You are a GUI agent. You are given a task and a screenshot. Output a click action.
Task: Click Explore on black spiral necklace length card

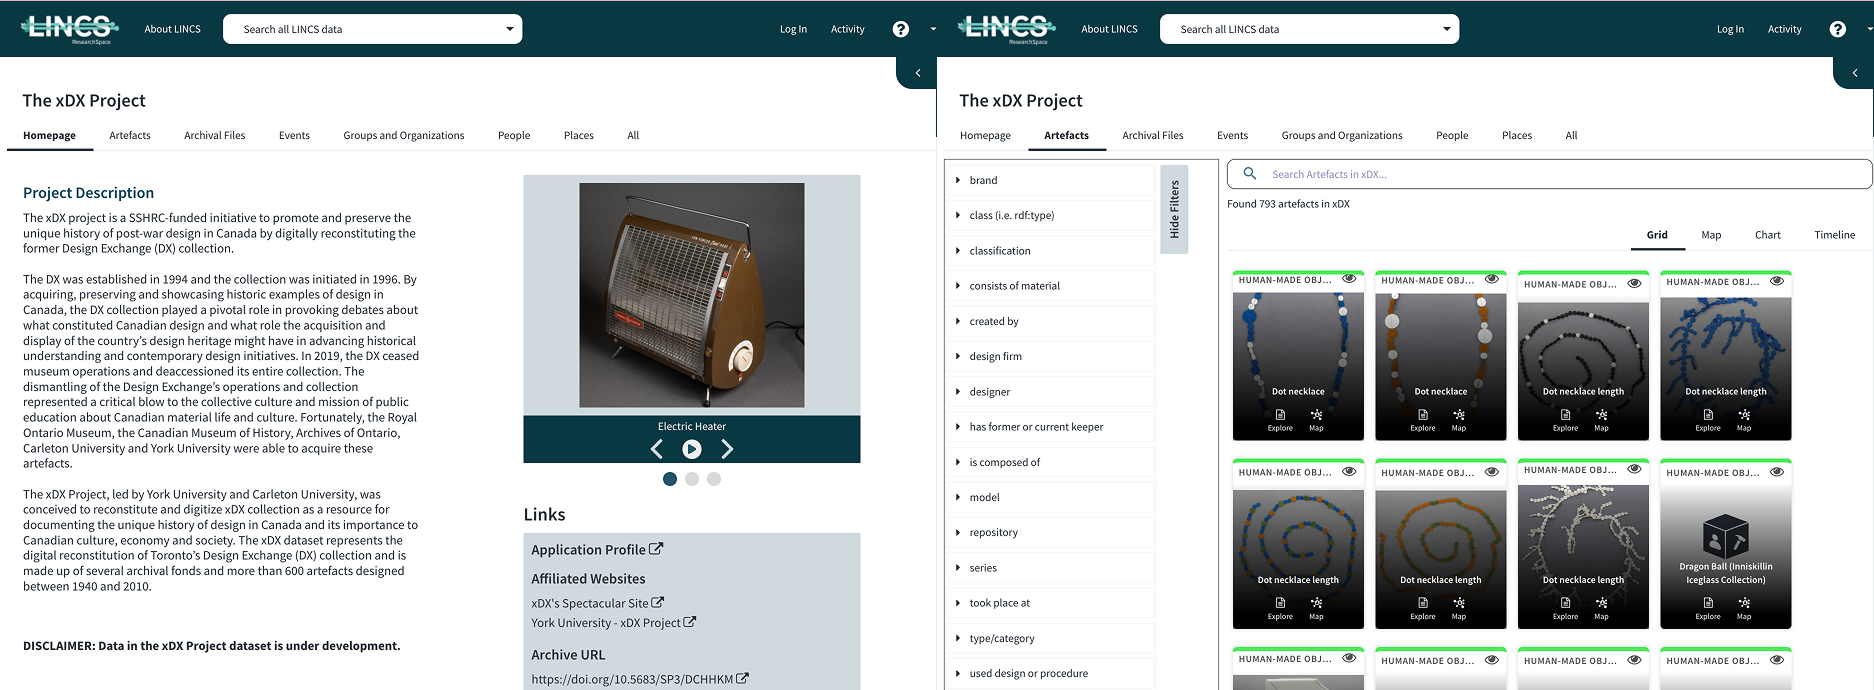(x=1565, y=419)
